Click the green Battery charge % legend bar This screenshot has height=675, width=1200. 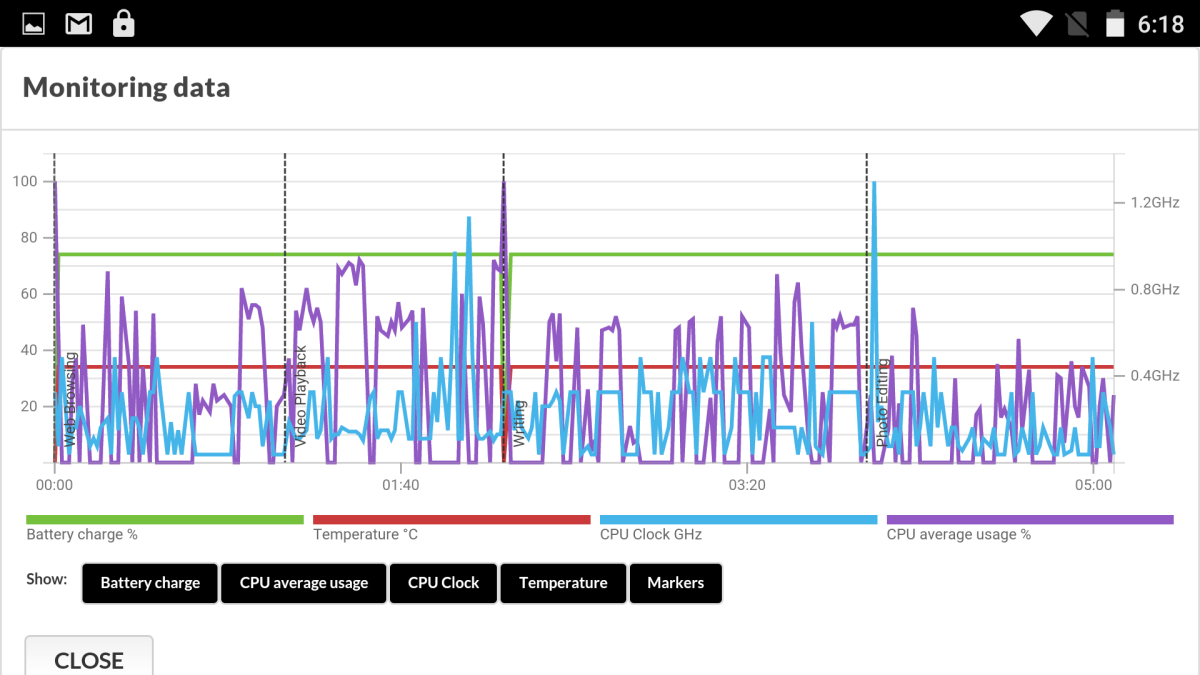point(165,520)
